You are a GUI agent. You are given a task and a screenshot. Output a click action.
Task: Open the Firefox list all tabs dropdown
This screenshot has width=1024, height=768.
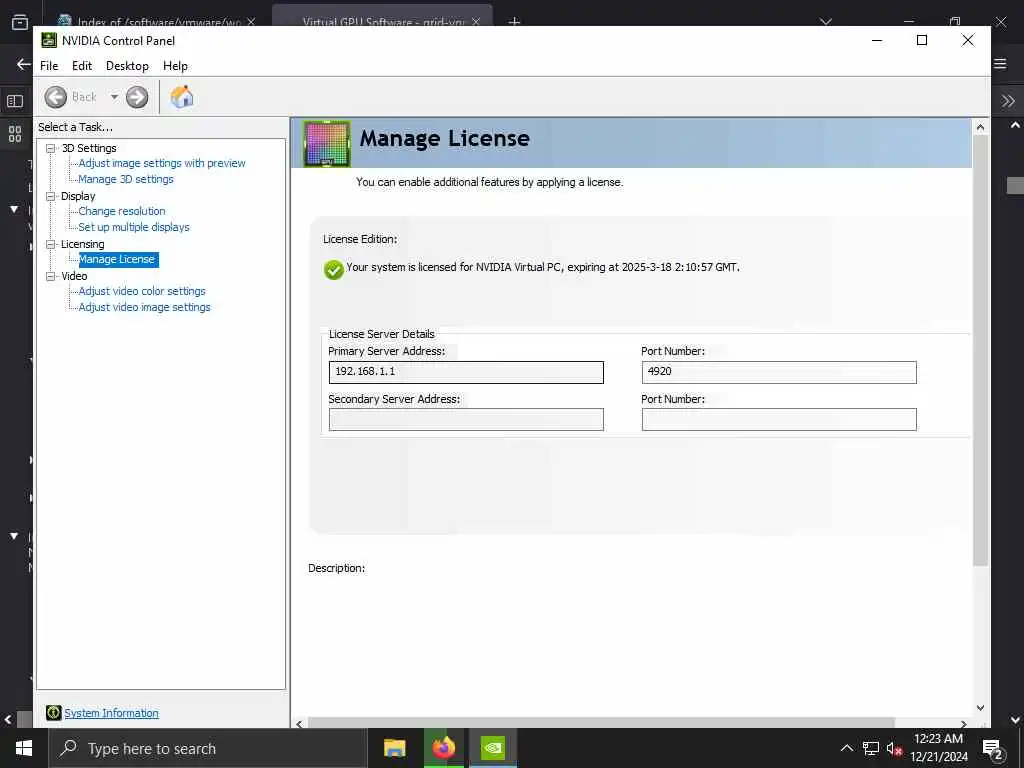pyautogui.click(x=826, y=22)
